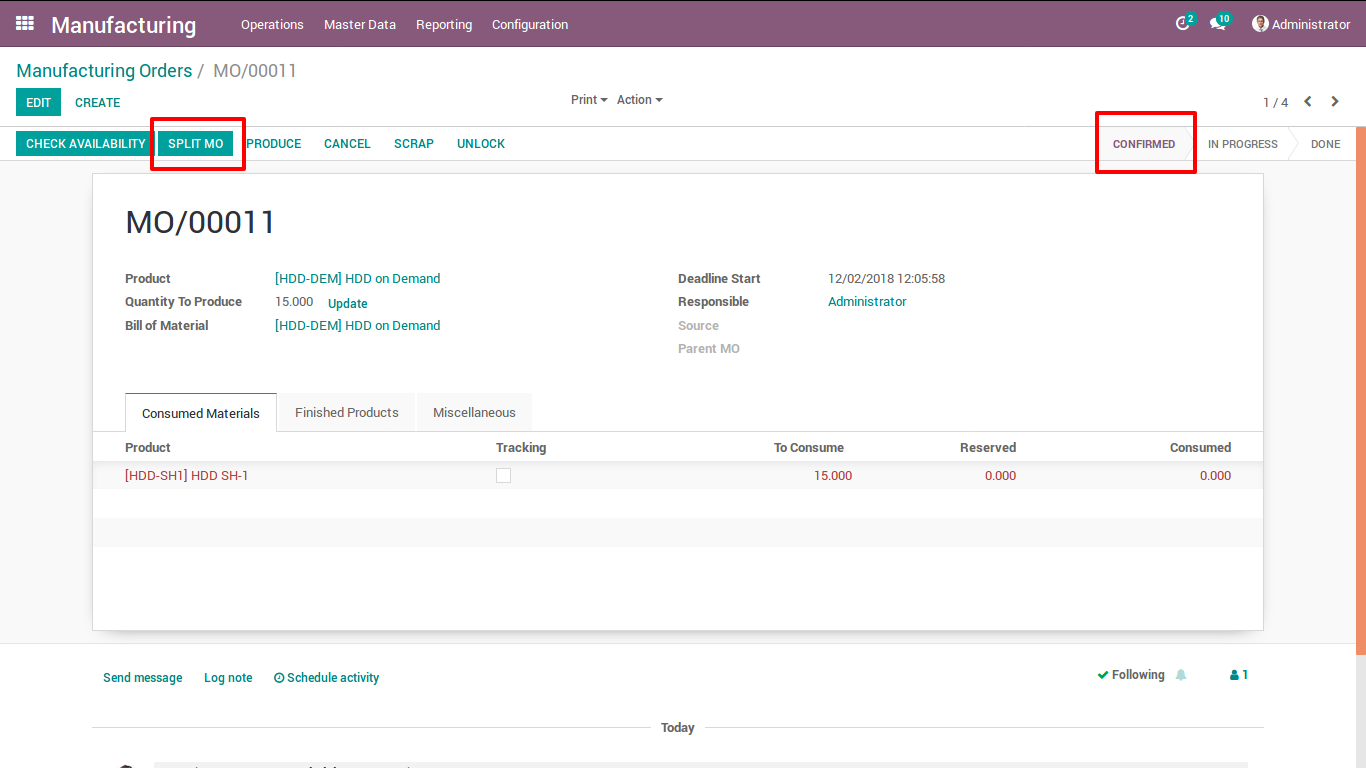This screenshot has width=1366, height=768.
Task: Select the IN PROGRESS status stage
Action: point(1242,144)
